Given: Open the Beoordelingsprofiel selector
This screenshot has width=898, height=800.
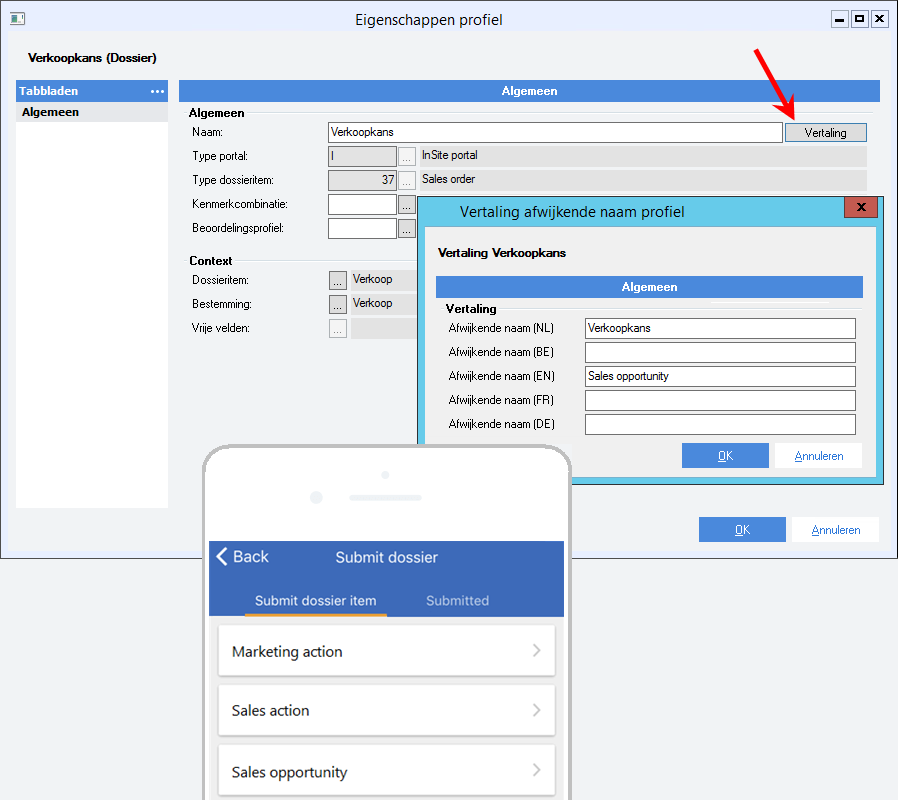Looking at the screenshot, I should pos(406,228).
